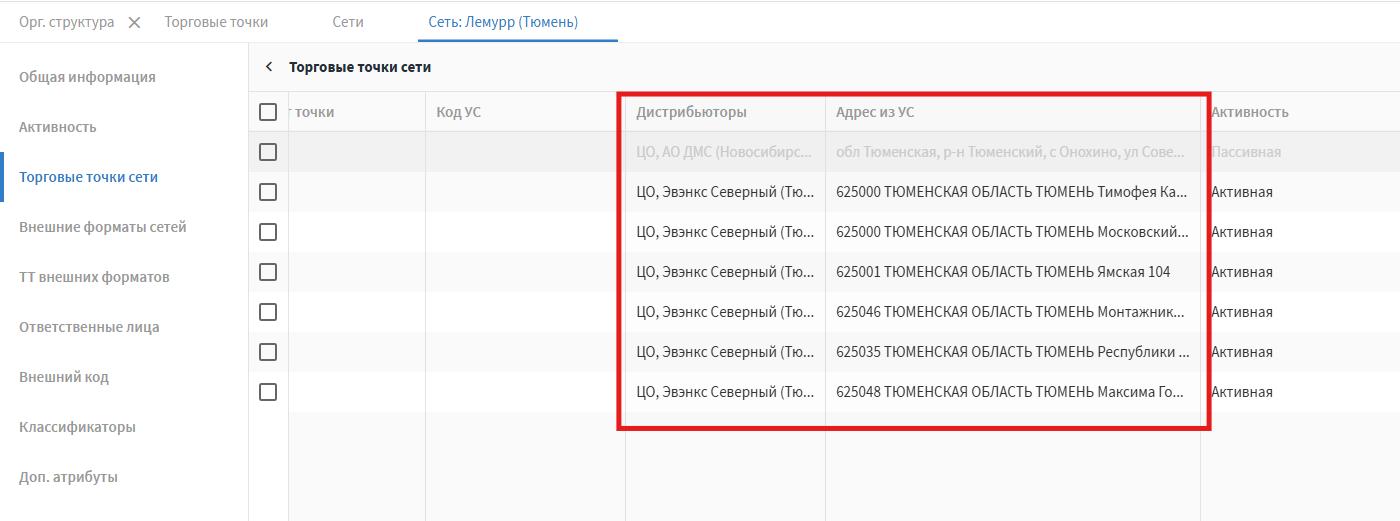Open Доп. атрибуты sidebar item

point(68,477)
